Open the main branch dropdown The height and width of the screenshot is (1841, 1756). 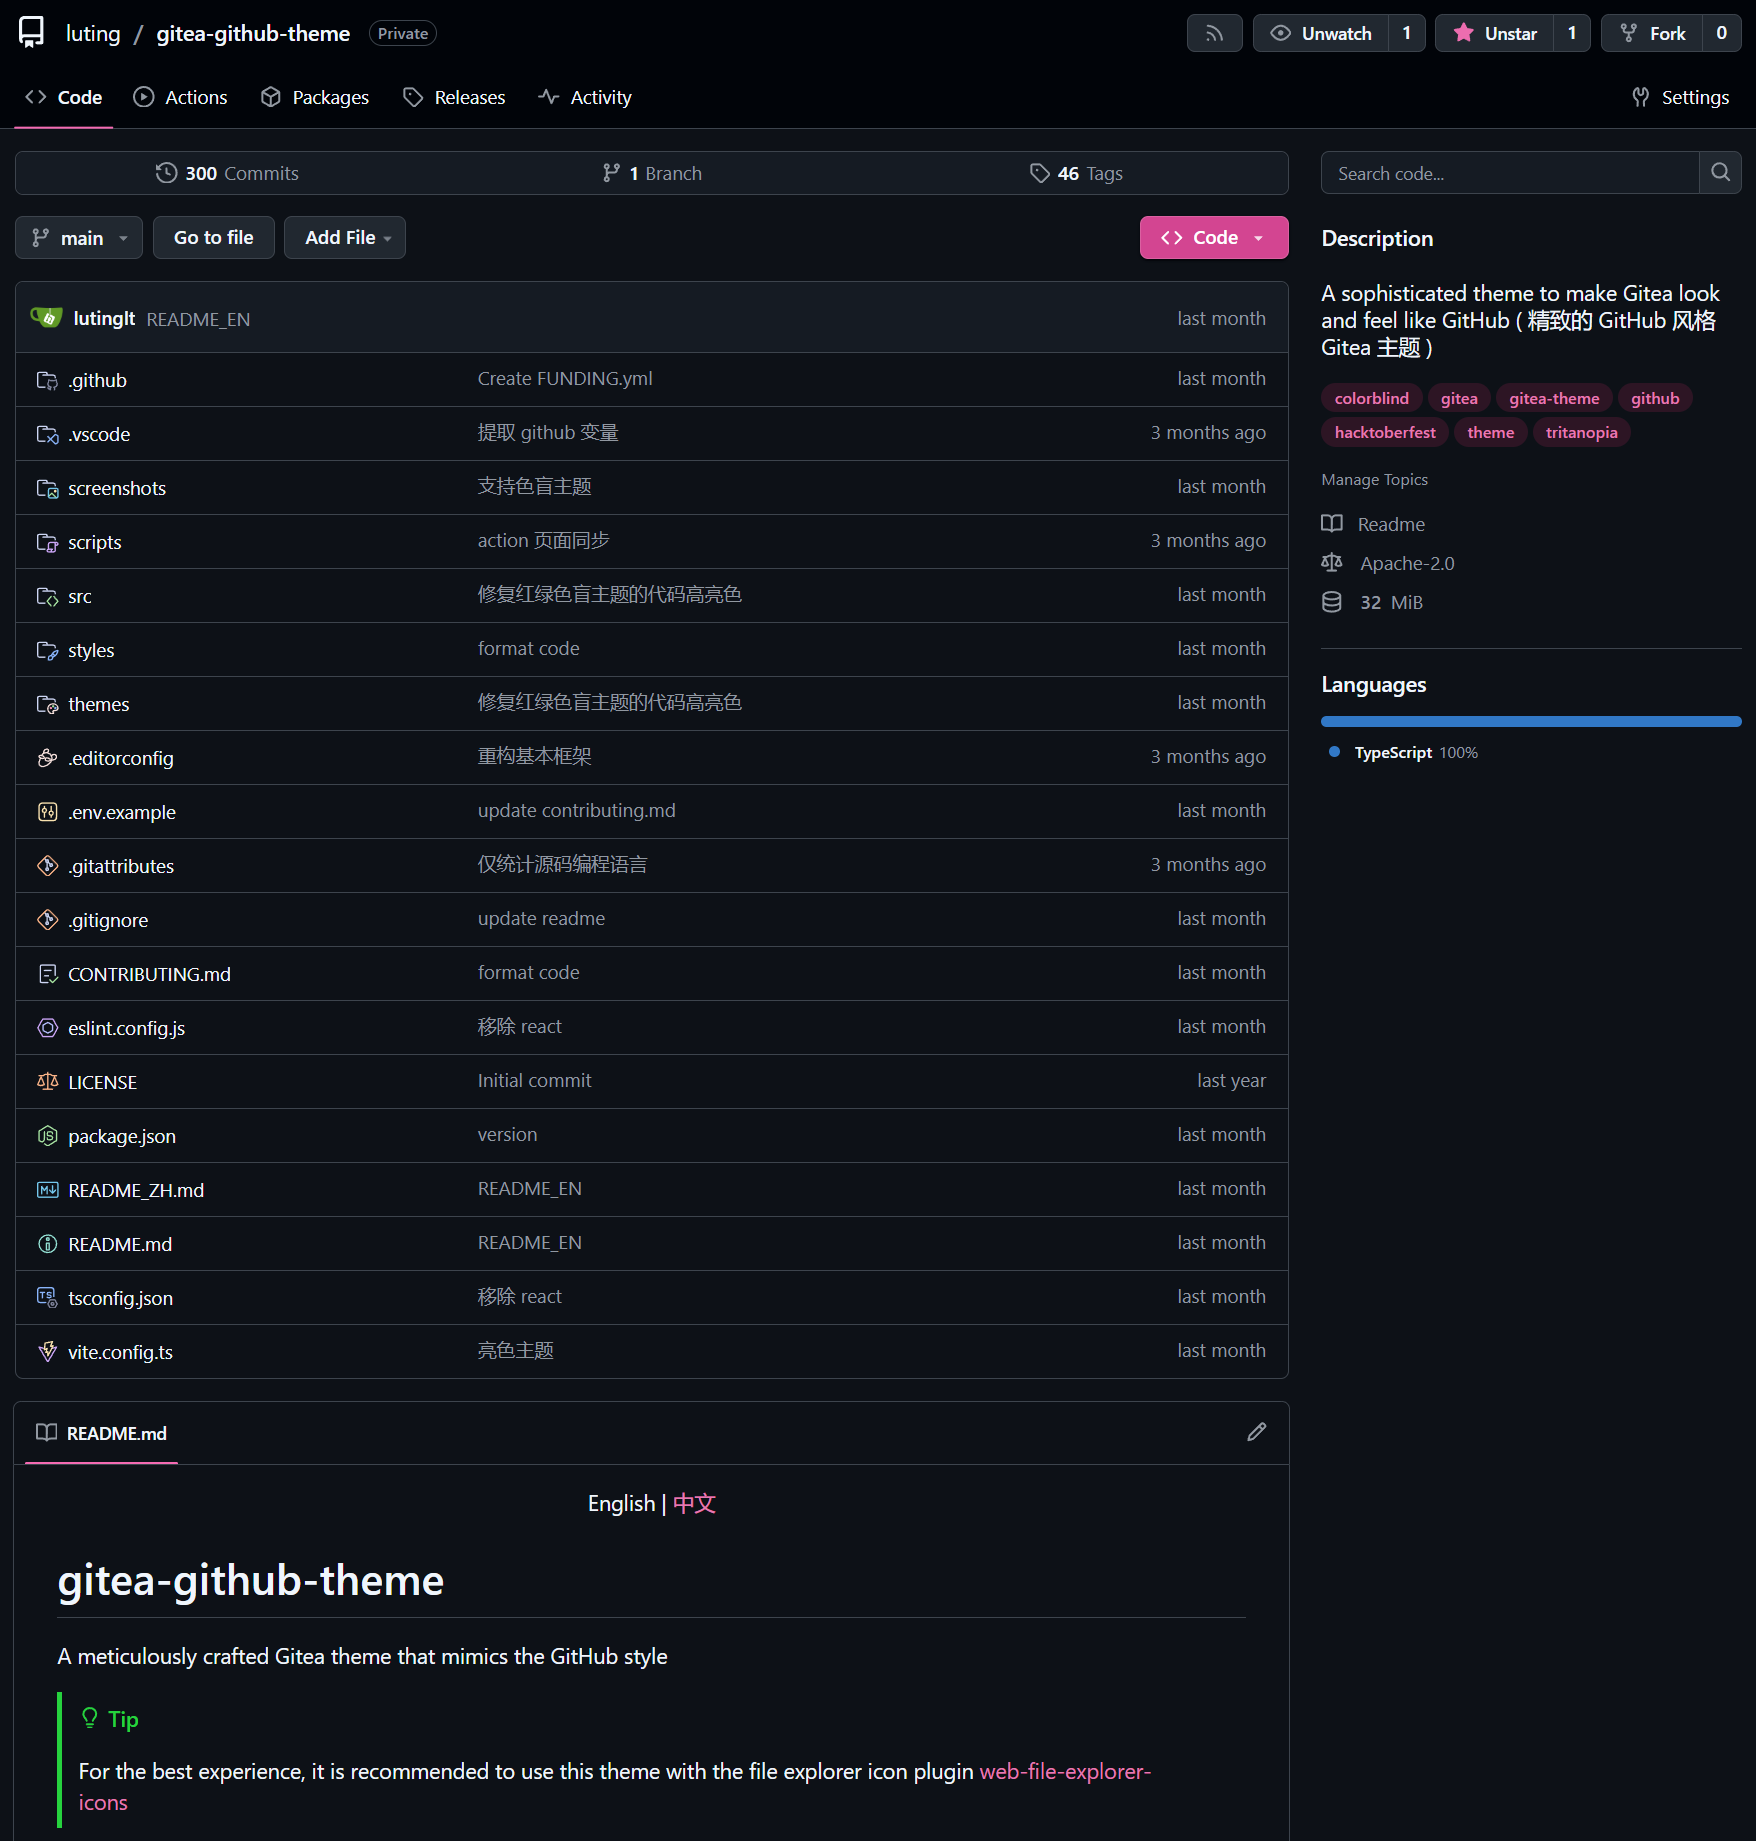click(x=79, y=238)
